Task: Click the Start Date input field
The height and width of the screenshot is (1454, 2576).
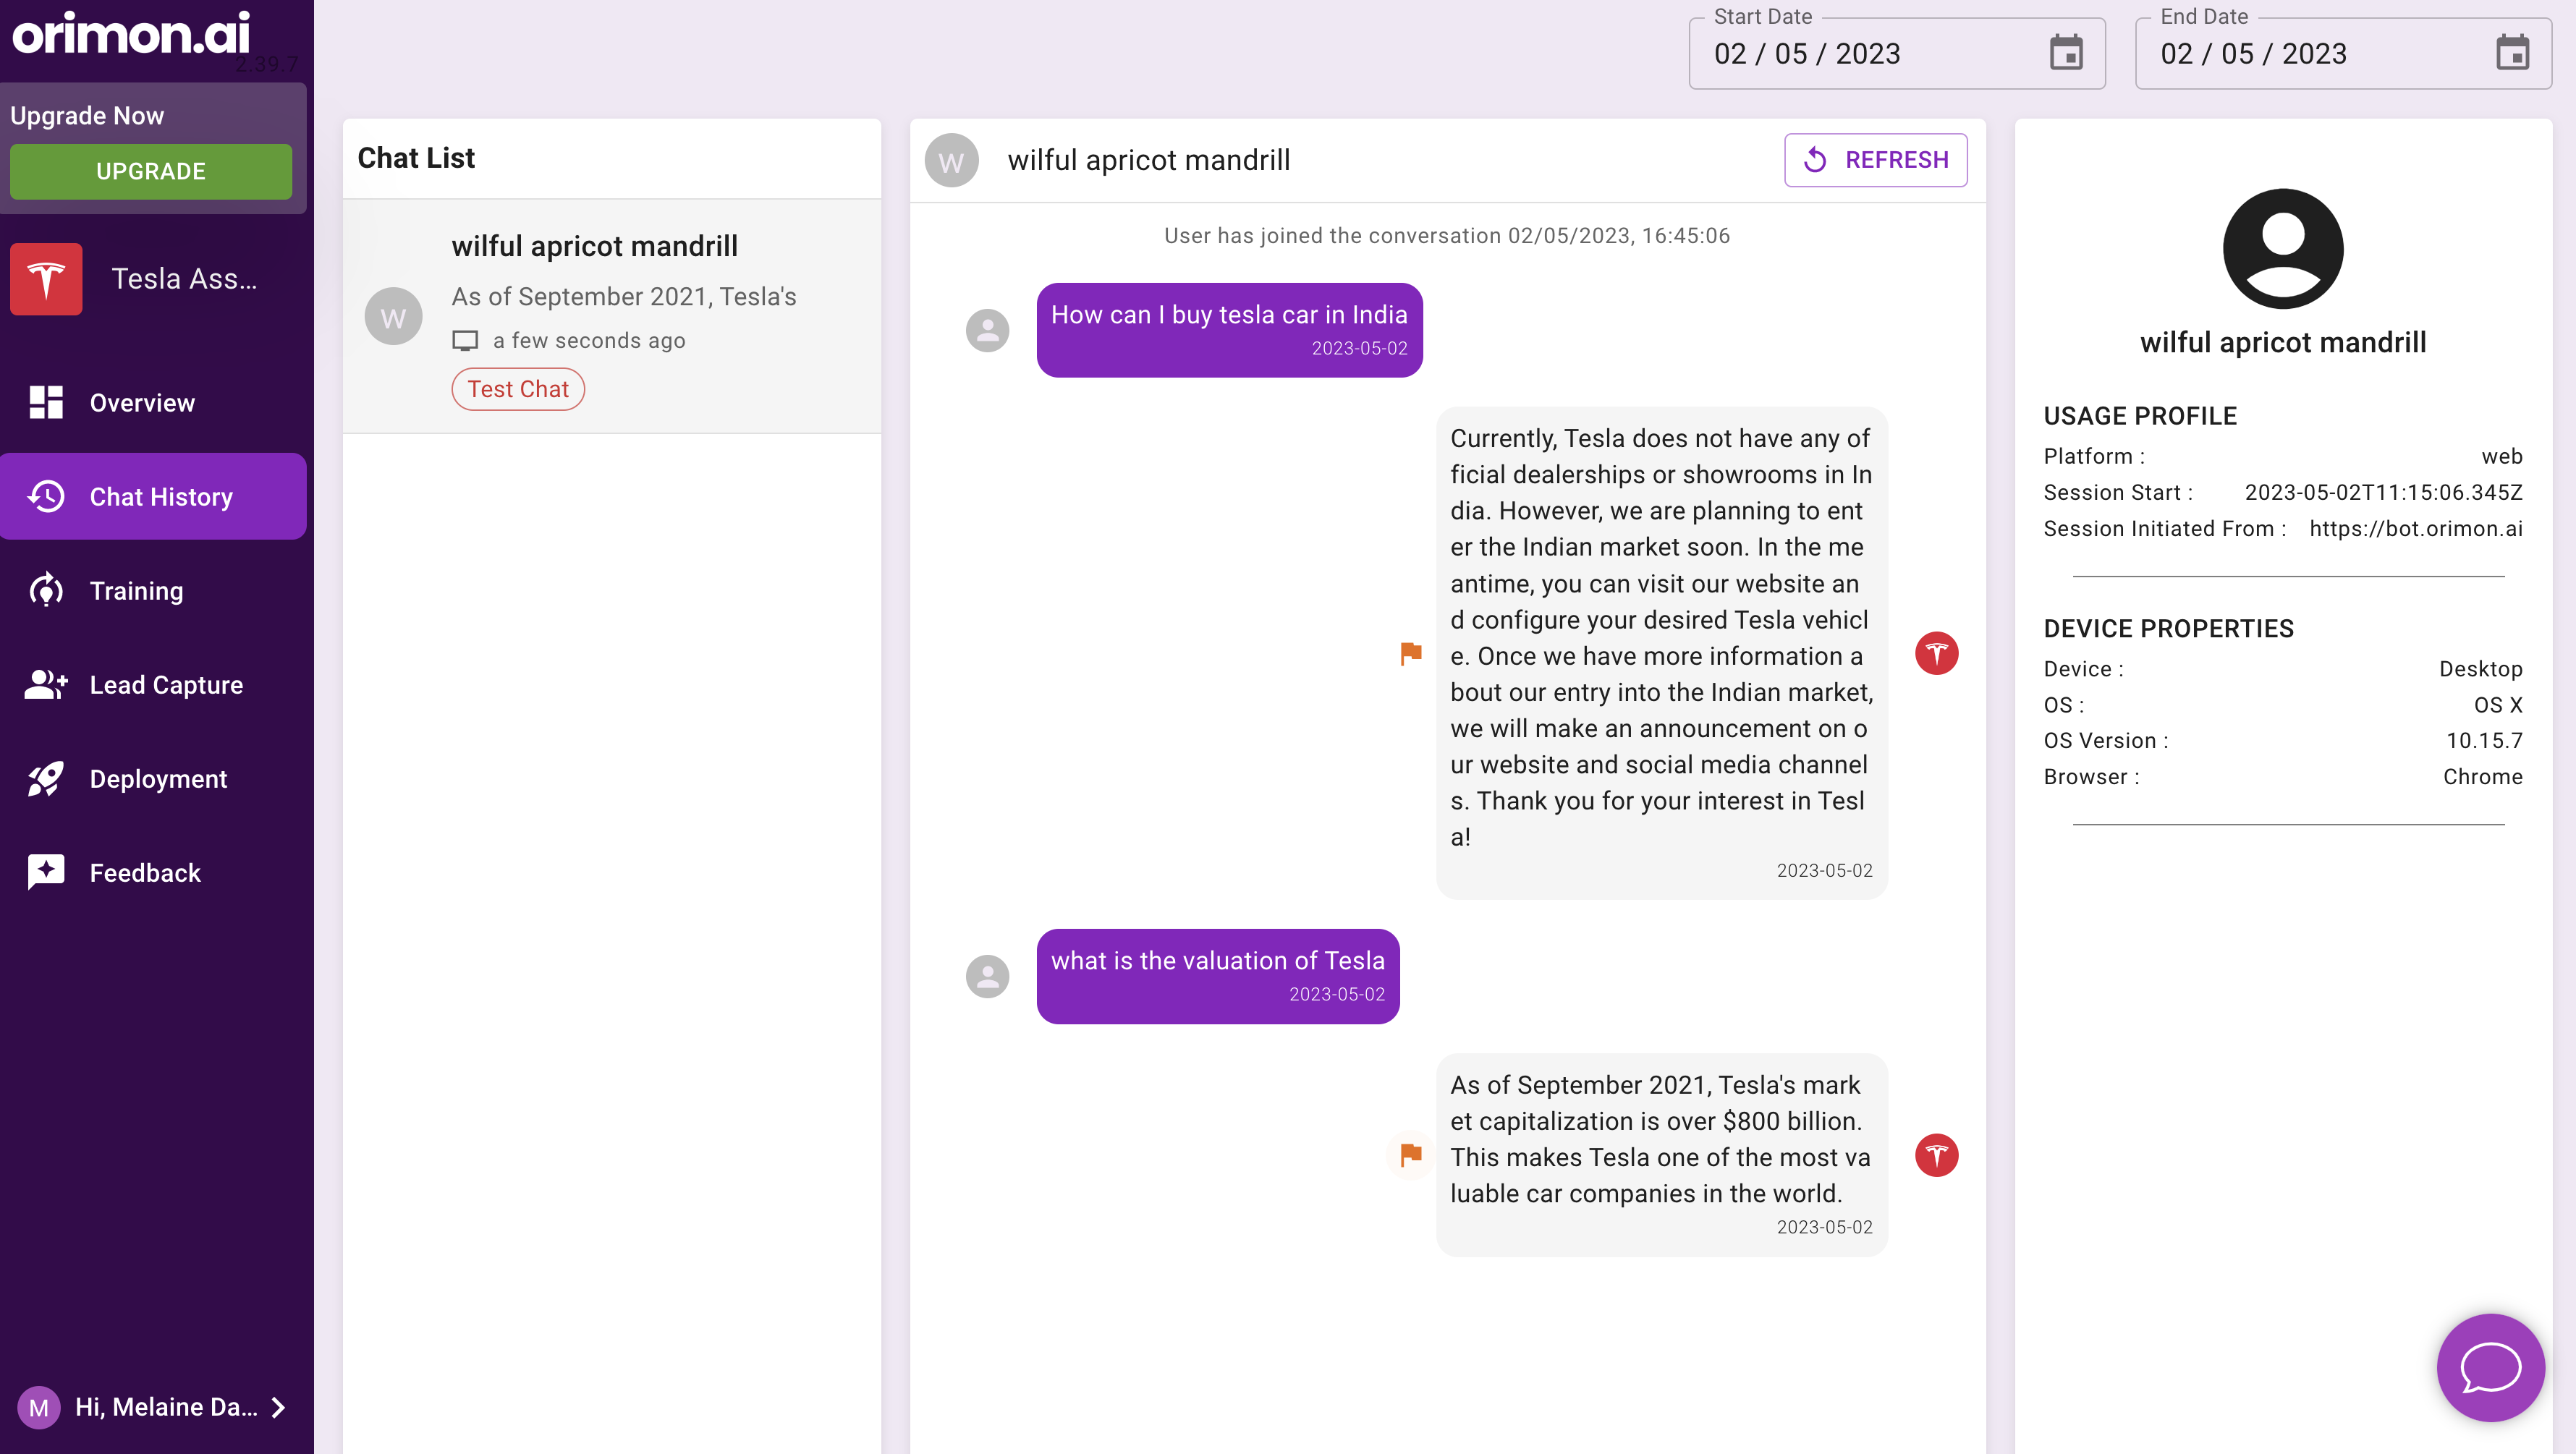Action: coord(1860,54)
